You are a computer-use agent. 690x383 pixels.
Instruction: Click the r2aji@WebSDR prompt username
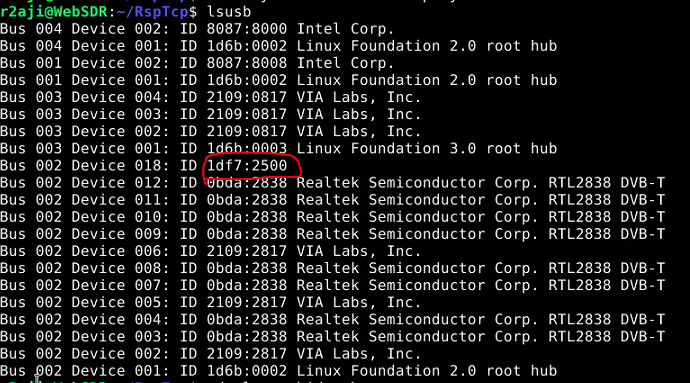[54, 11]
